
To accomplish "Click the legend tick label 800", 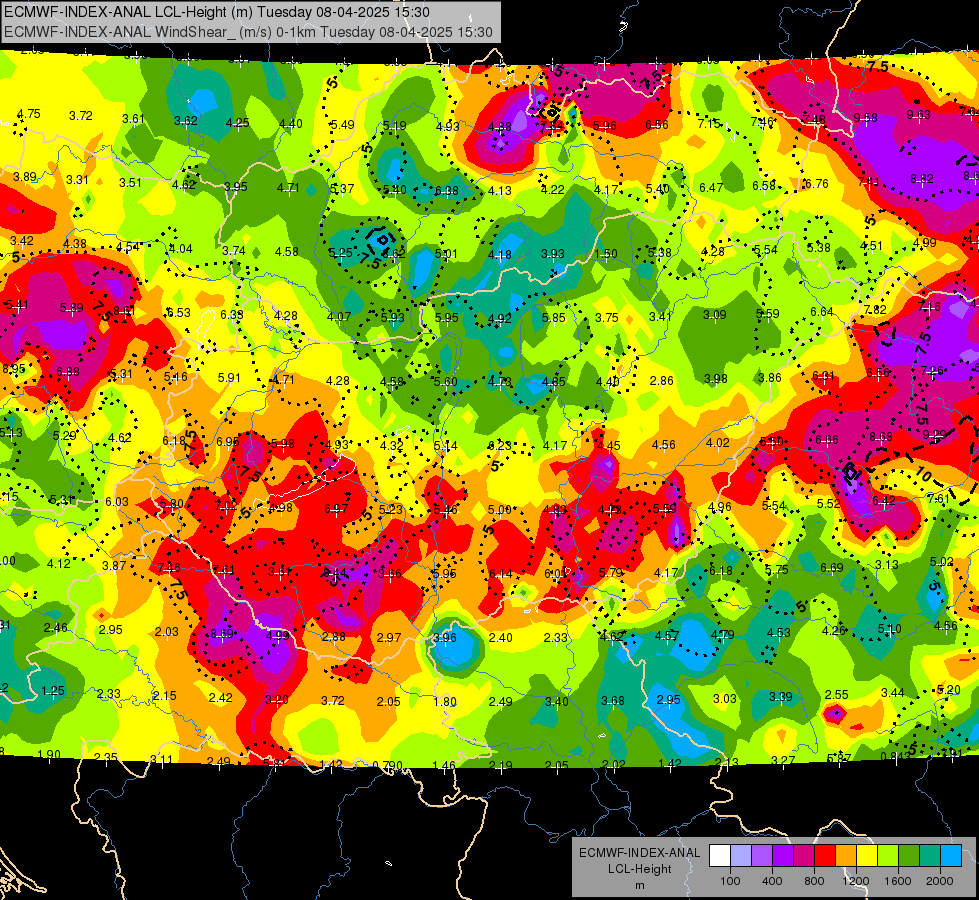I will 814,881.
